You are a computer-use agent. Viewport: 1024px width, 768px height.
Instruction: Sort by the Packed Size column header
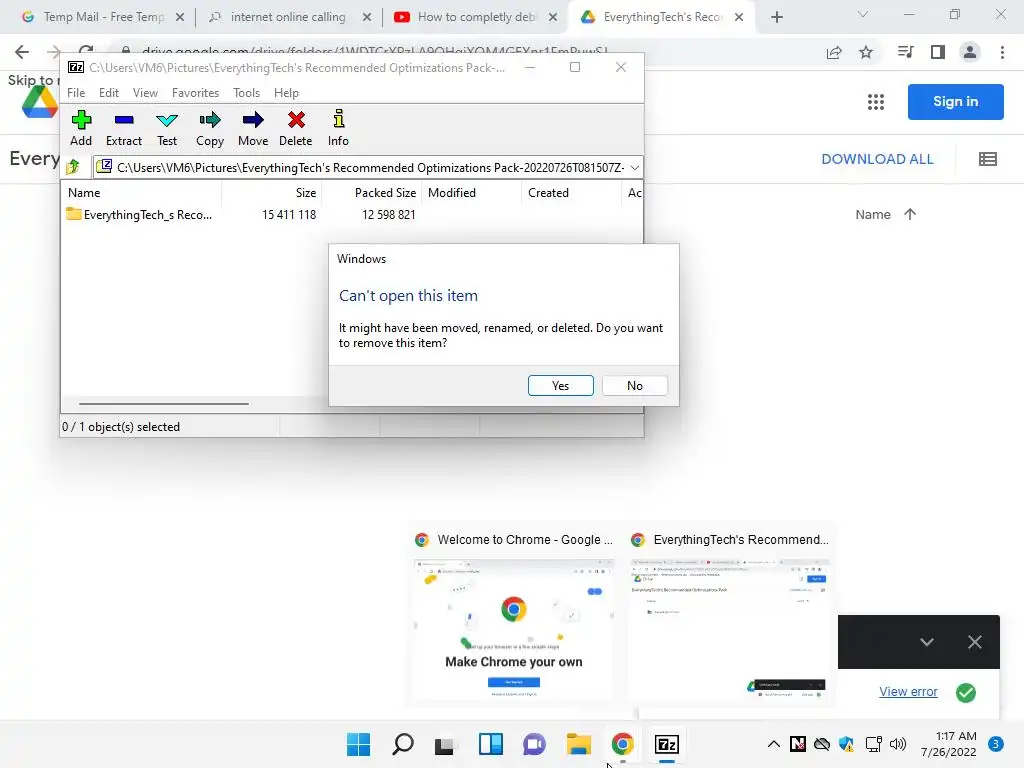(x=370, y=193)
